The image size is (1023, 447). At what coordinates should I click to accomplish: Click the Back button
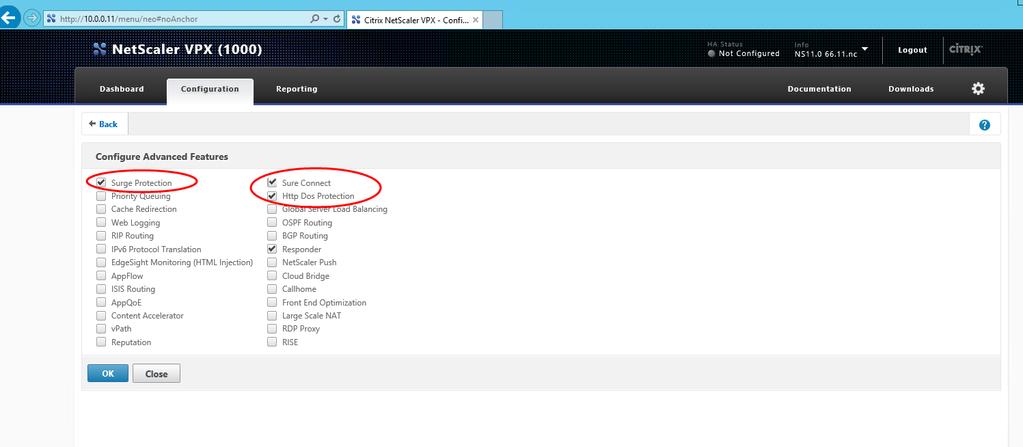tap(104, 124)
